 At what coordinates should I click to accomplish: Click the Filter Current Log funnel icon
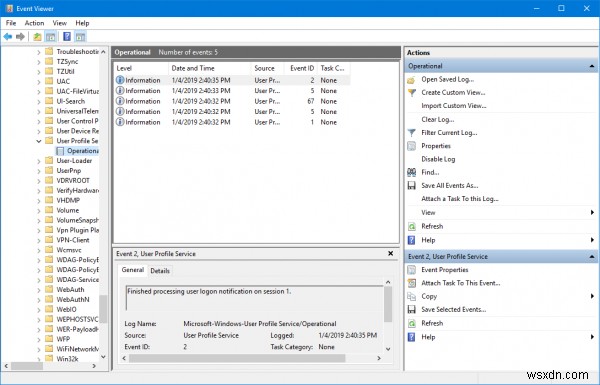[x=411, y=133]
